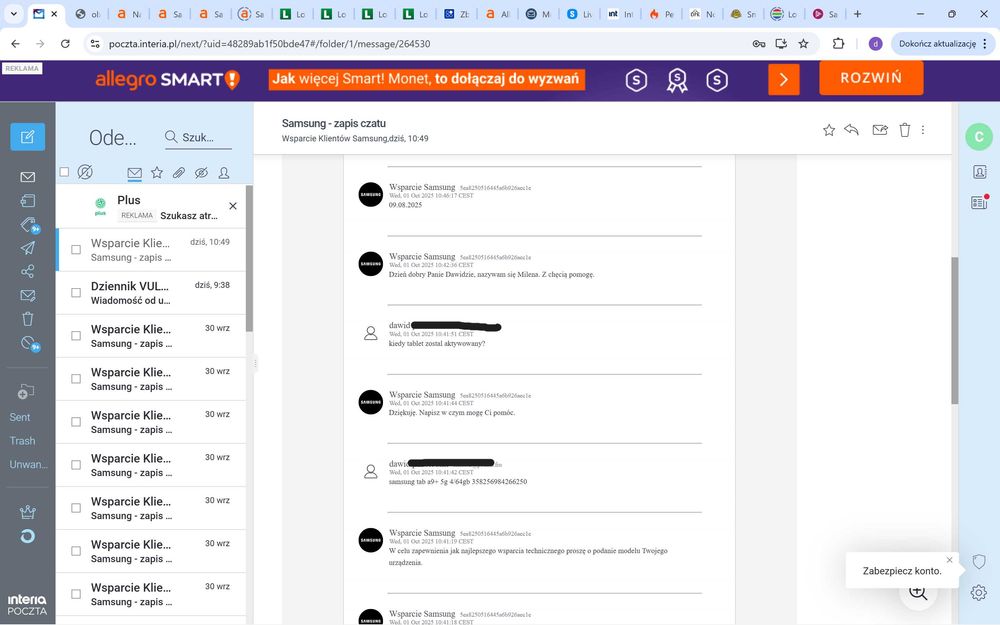Open Chrome tab search dropdown arrow
Viewport: 1000px width, 625px height.
(x=13, y=13)
